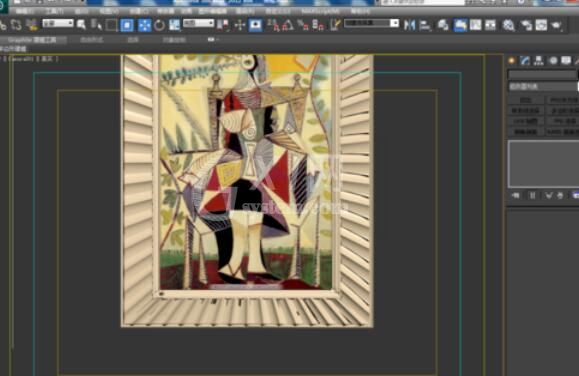The height and width of the screenshot is (376, 579).
Task: Click the Align tool icon
Action: 425,25
